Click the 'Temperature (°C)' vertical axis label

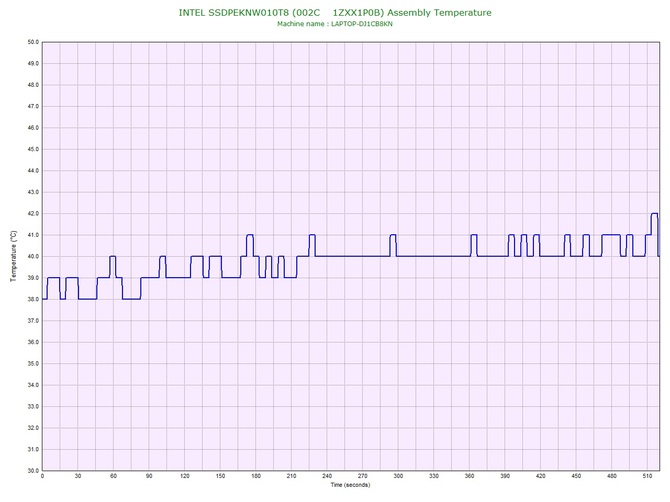14,256
